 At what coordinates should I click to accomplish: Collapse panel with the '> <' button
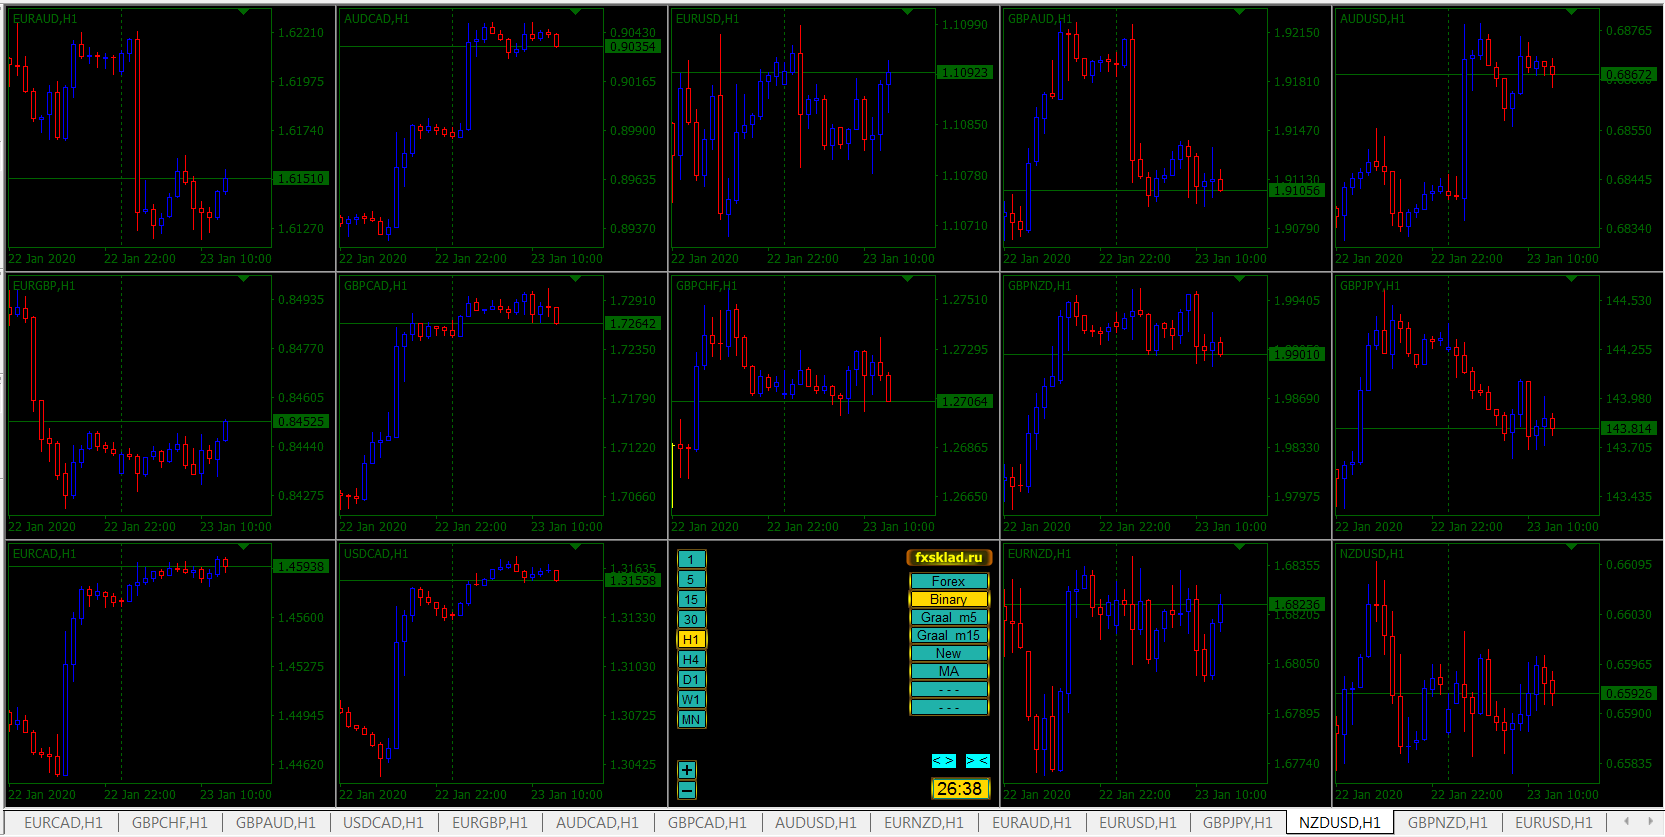pyautogui.click(x=977, y=761)
